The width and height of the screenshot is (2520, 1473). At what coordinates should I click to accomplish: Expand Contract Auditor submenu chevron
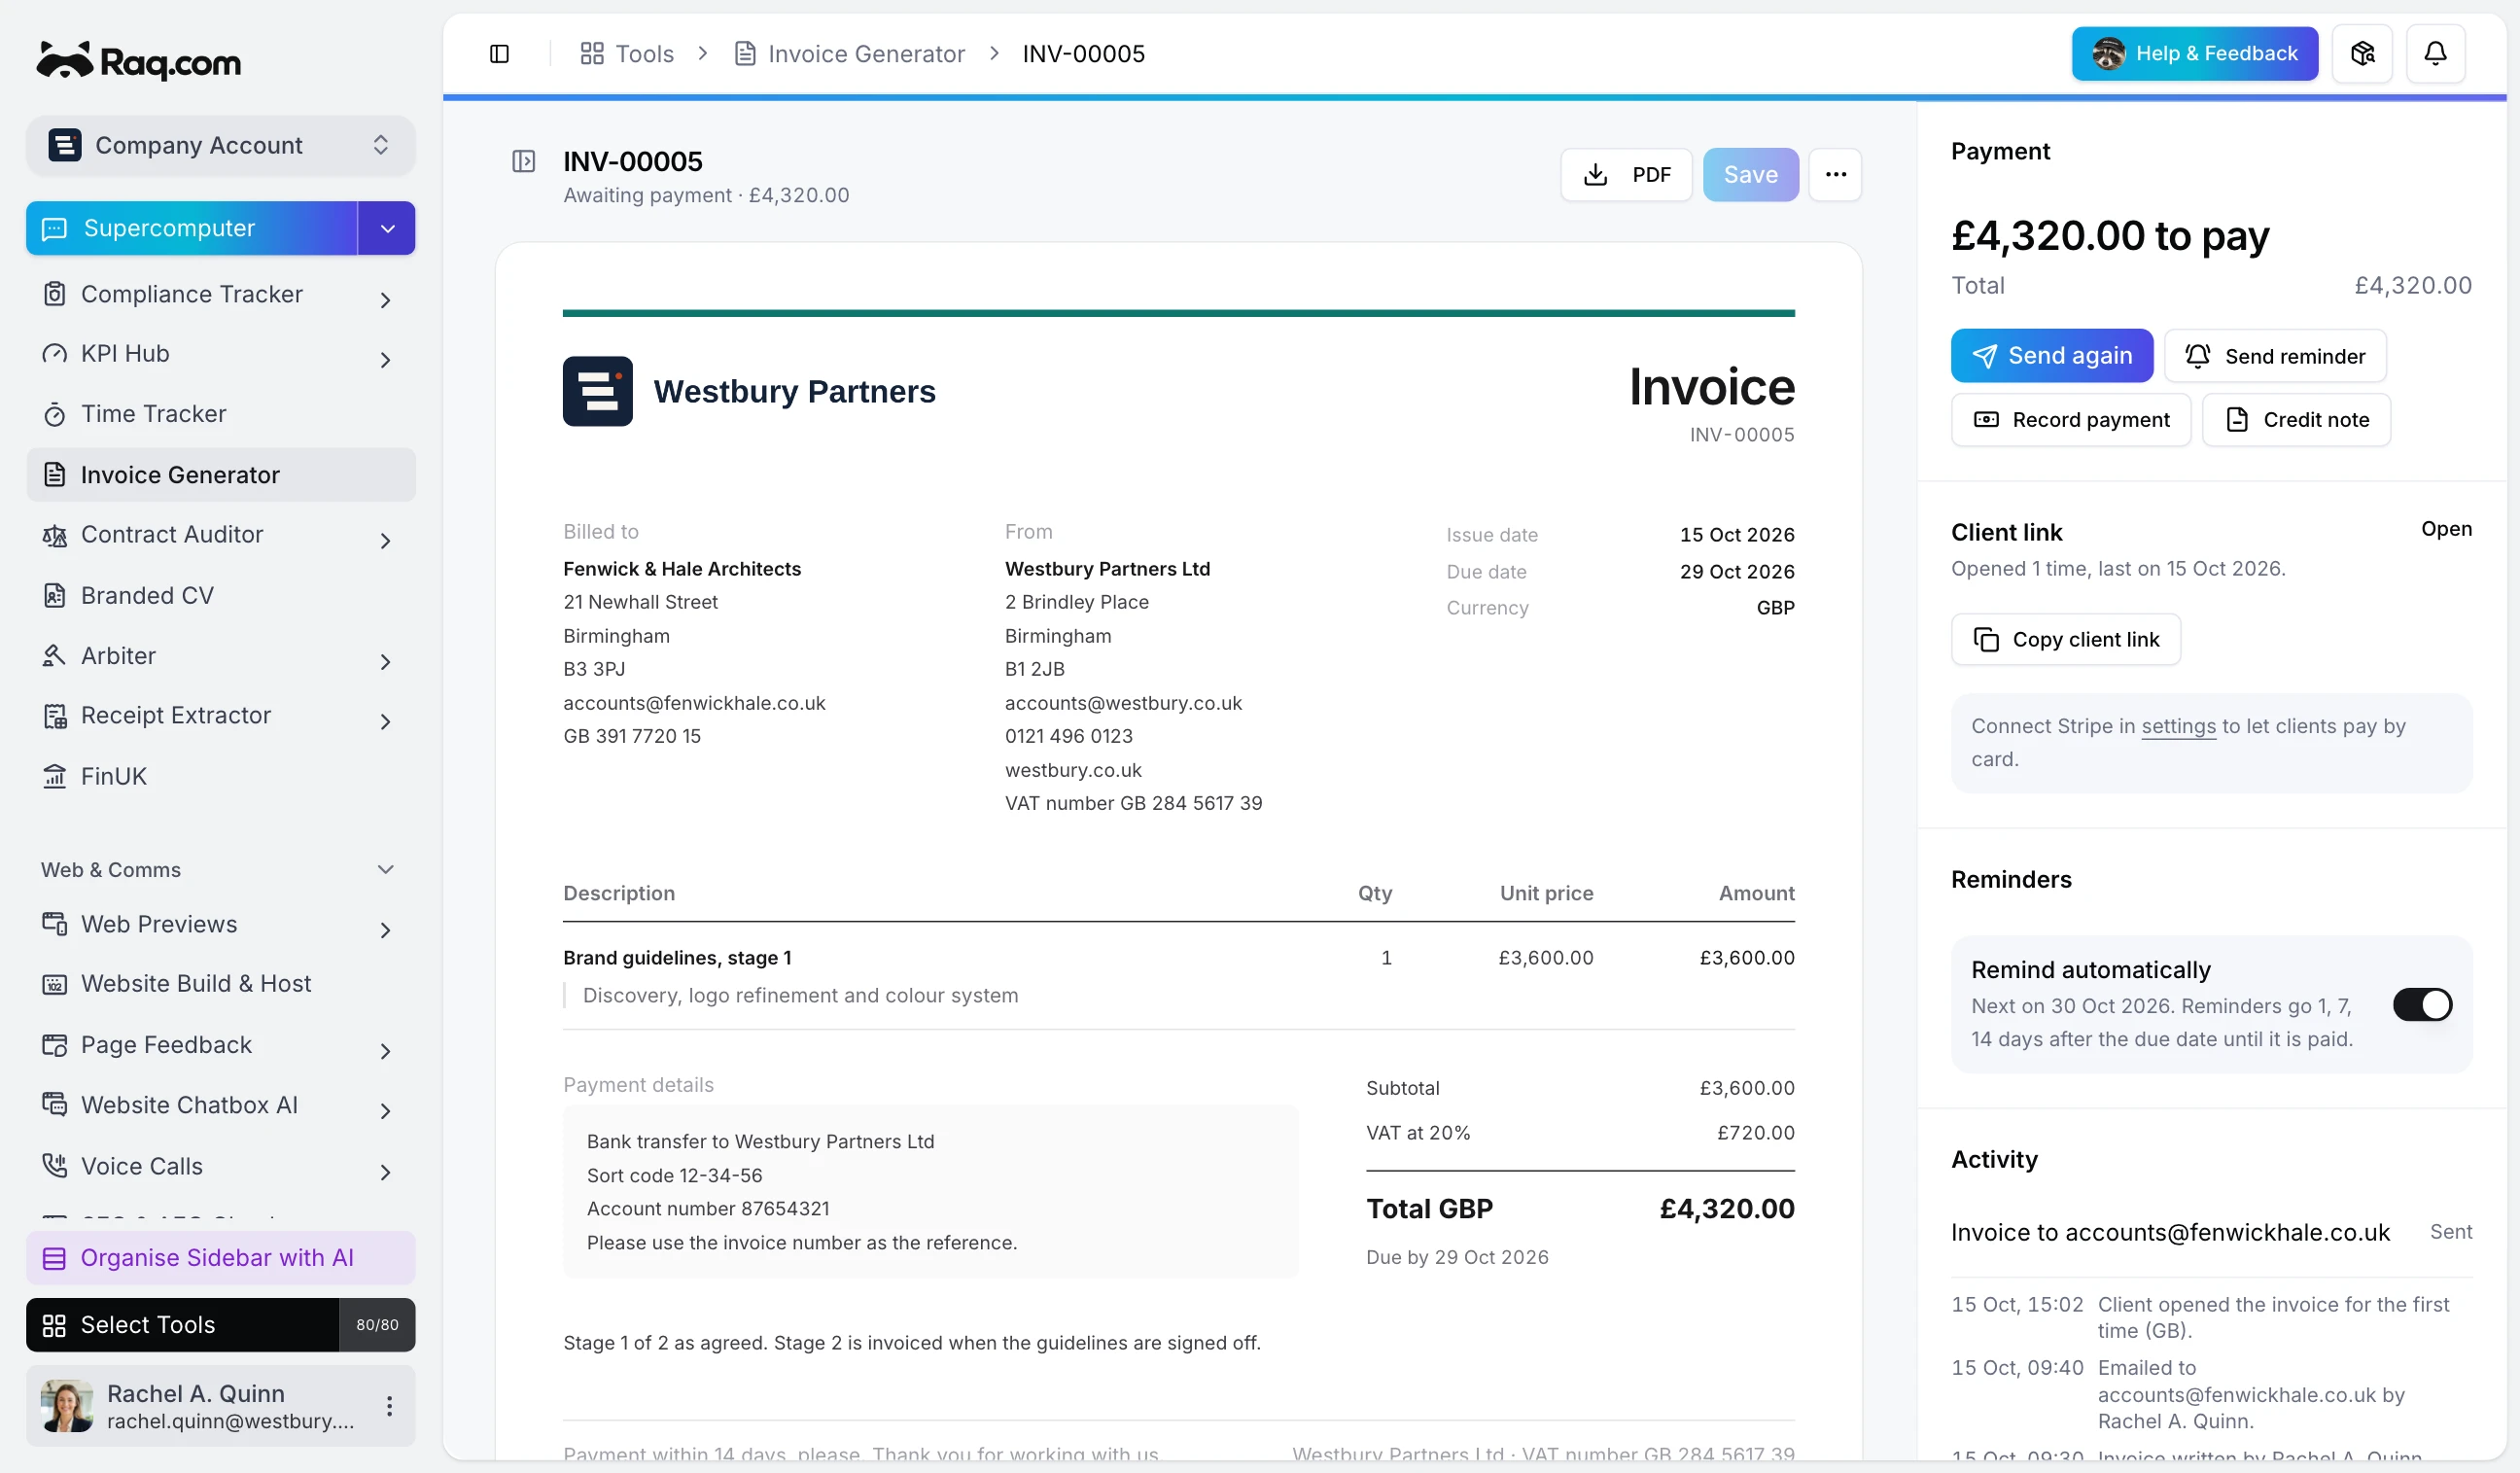click(385, 541)
